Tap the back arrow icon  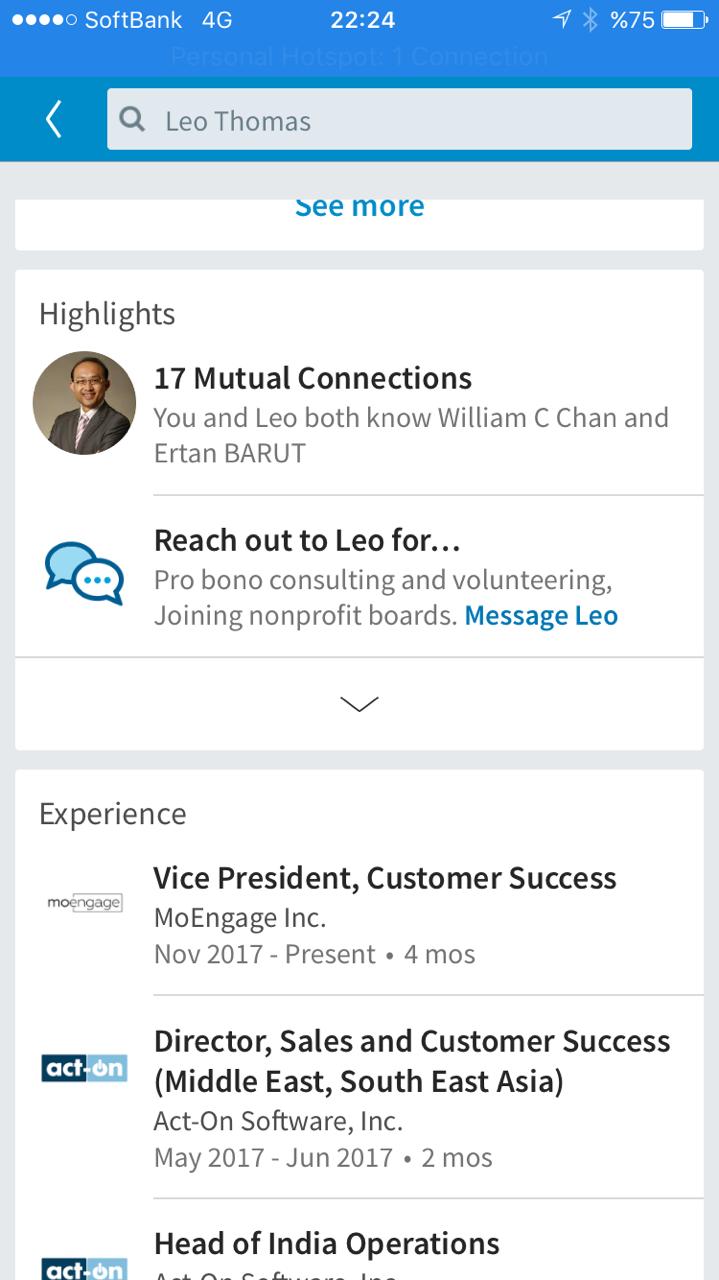click(x=54, y=120)
